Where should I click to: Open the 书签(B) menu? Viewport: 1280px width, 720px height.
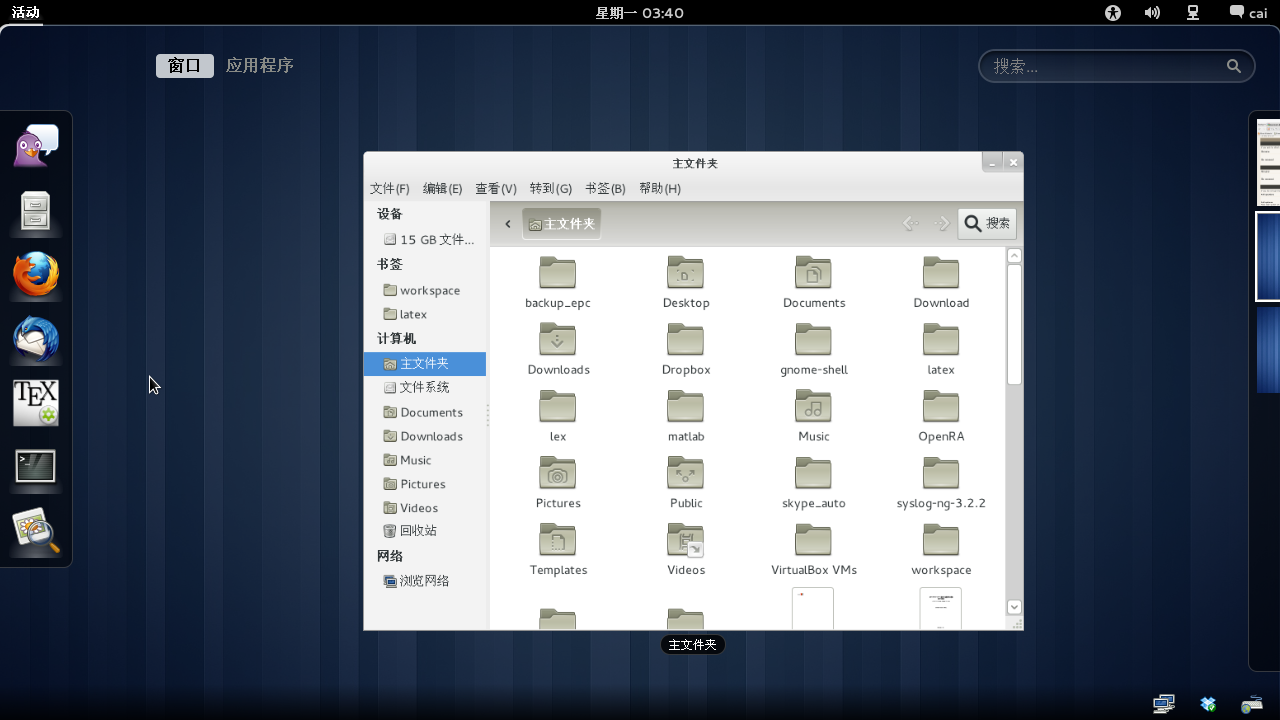[x=605, y=188]
